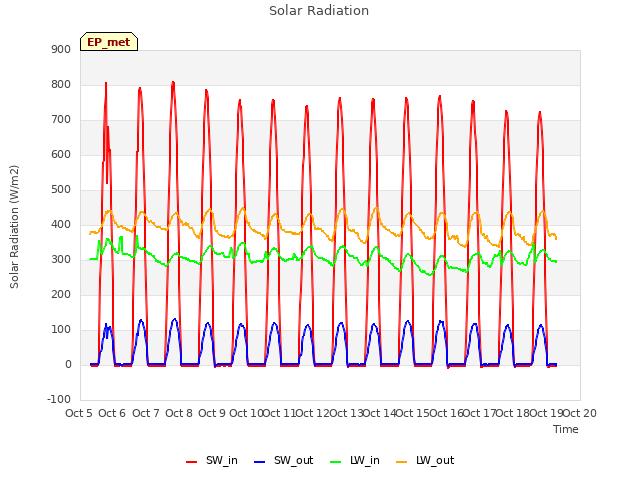Click the 900 y-axis tick label
Screen dimensions: 640x480
coord(61,49)
